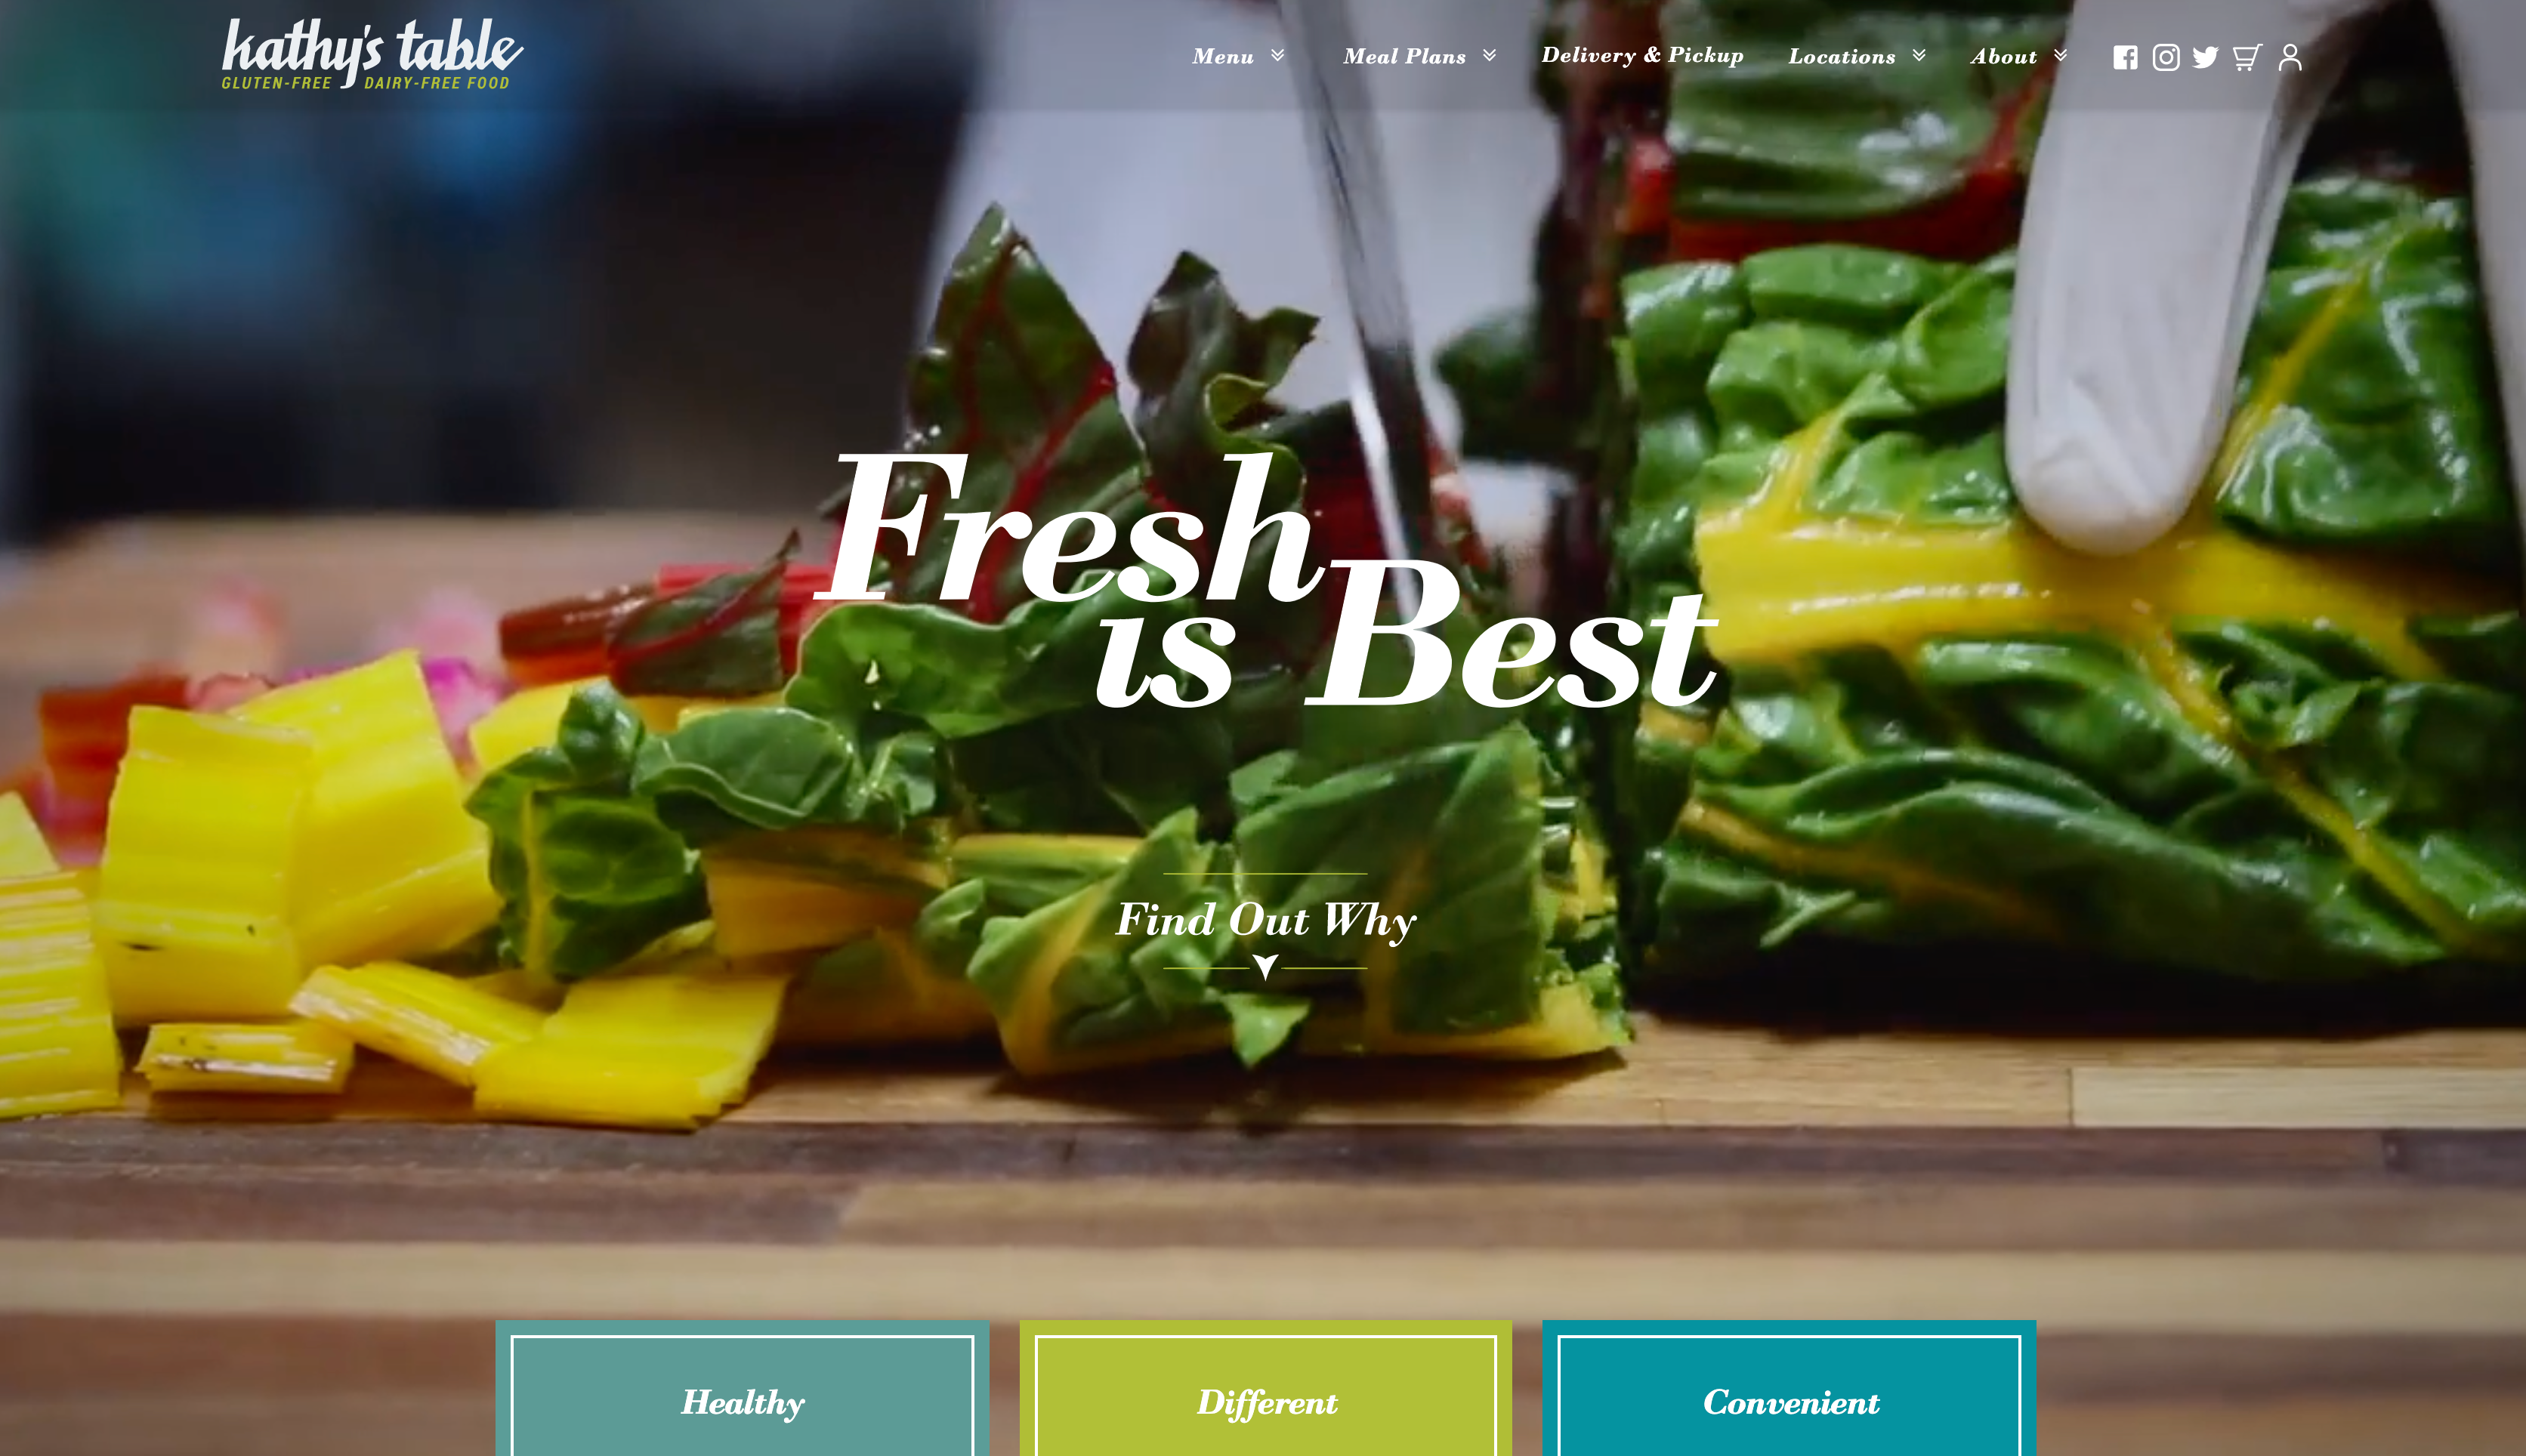Select the Healthy box
Screen dimensions: 2526x1456
click(742, 1388)
